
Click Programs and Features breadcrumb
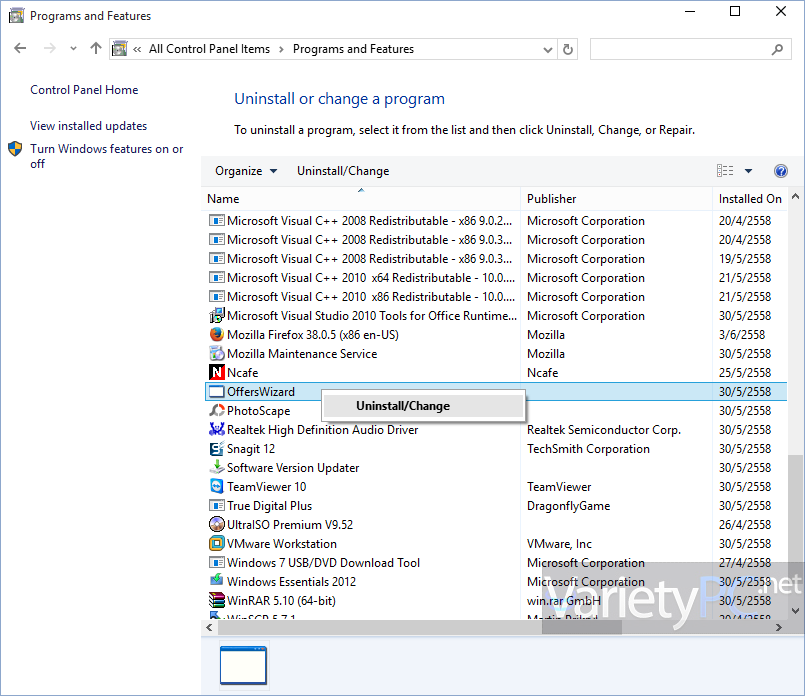tap(353, 49)
